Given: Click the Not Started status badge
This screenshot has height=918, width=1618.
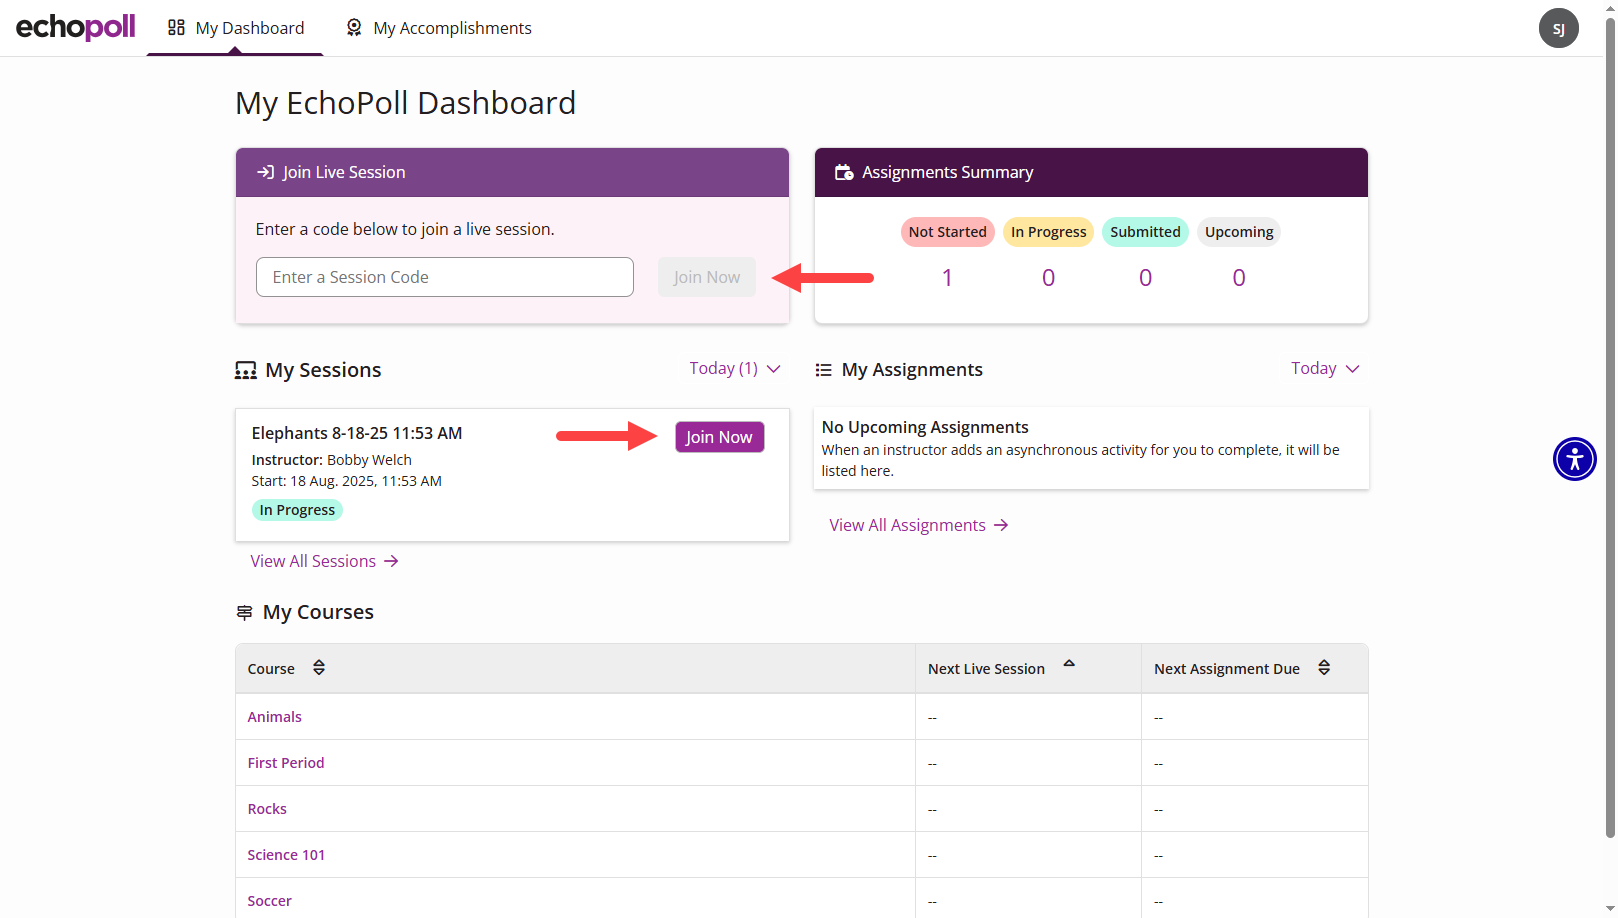Looking at the screenshot, I should pos(947,232).
